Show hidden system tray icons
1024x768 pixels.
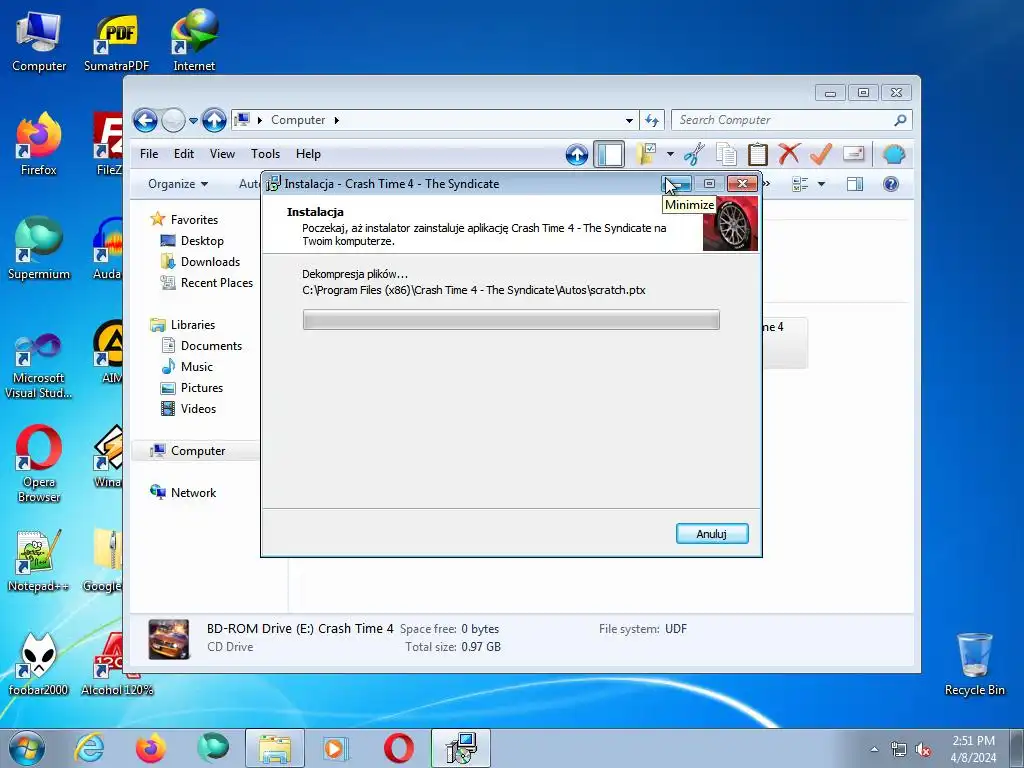pos(874,749)
